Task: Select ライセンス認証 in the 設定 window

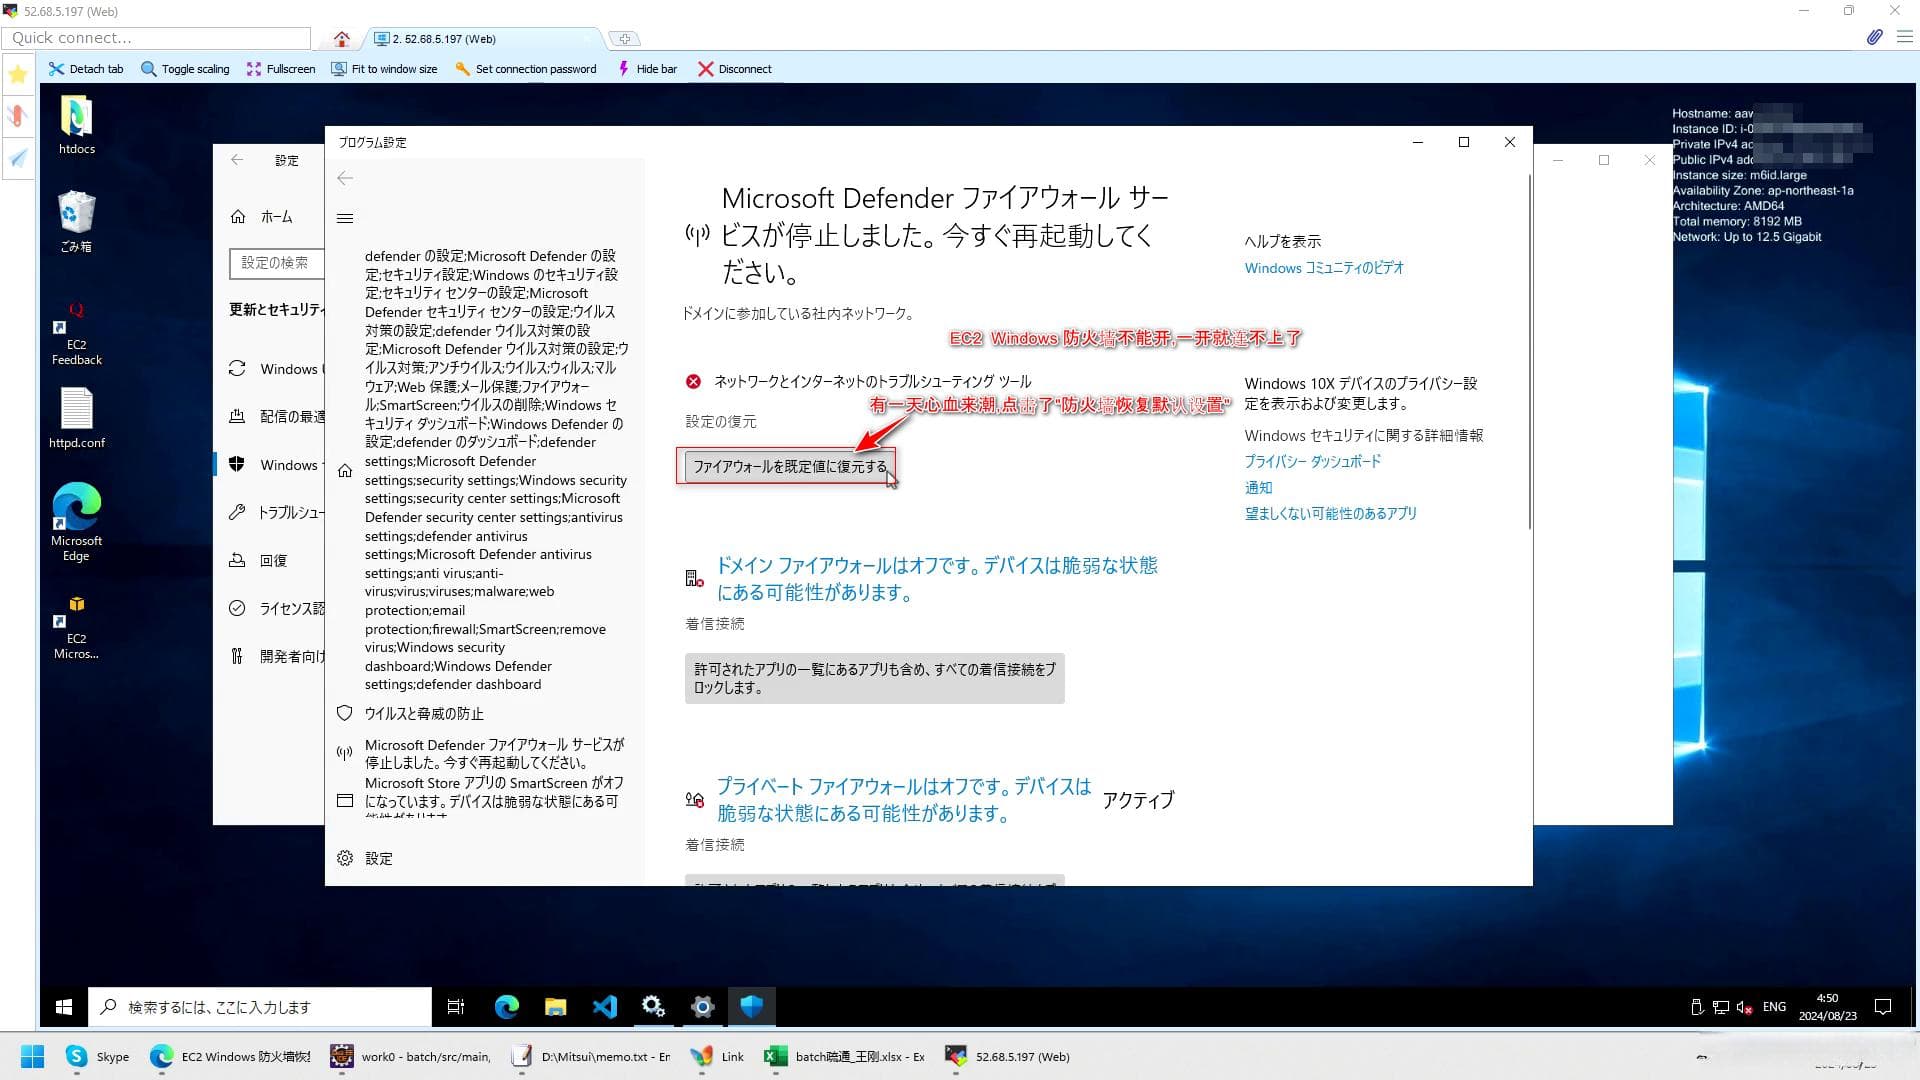Action: (x=277, y=608)
